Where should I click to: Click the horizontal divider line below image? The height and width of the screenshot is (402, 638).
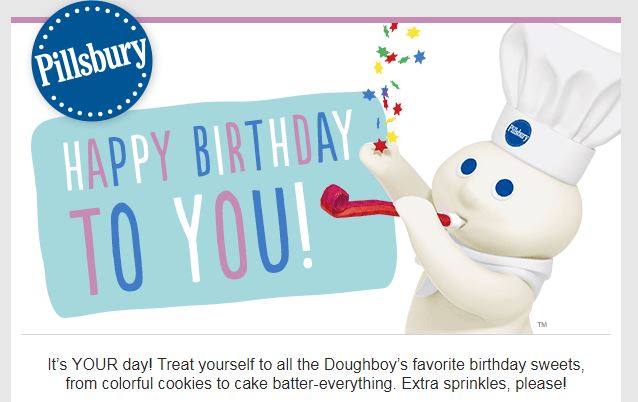(x=316, y=334)
